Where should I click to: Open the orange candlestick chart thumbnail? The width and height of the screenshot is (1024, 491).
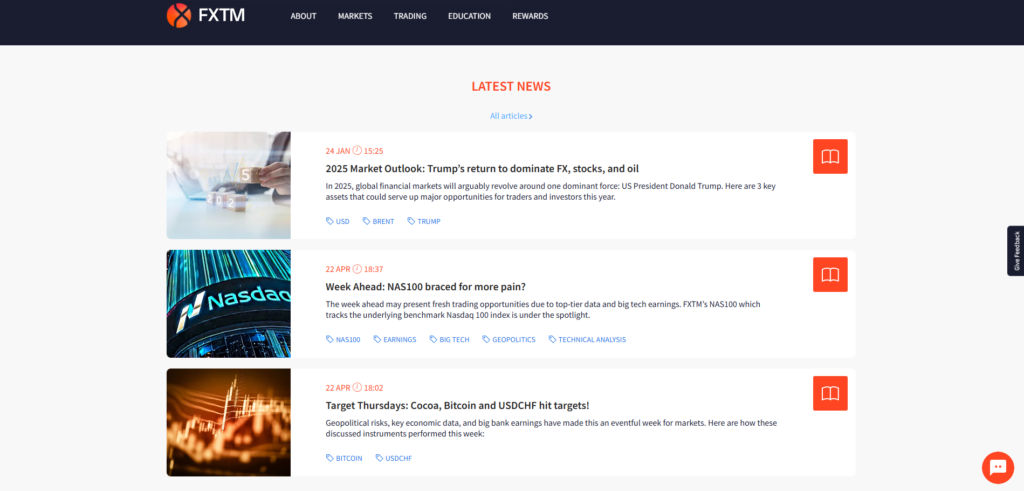tap(228, 422)
